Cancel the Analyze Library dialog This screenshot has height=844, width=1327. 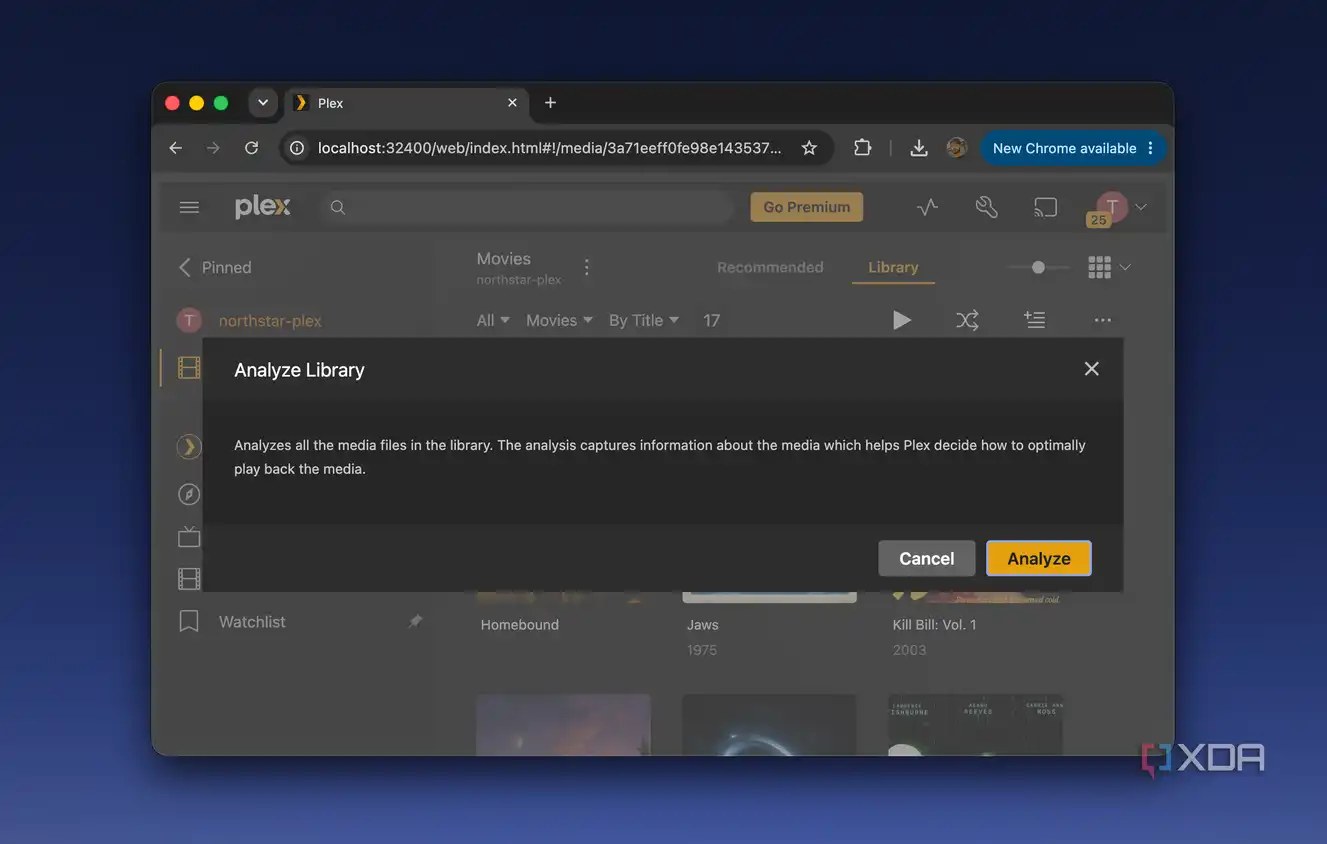(x=926, y=559)
